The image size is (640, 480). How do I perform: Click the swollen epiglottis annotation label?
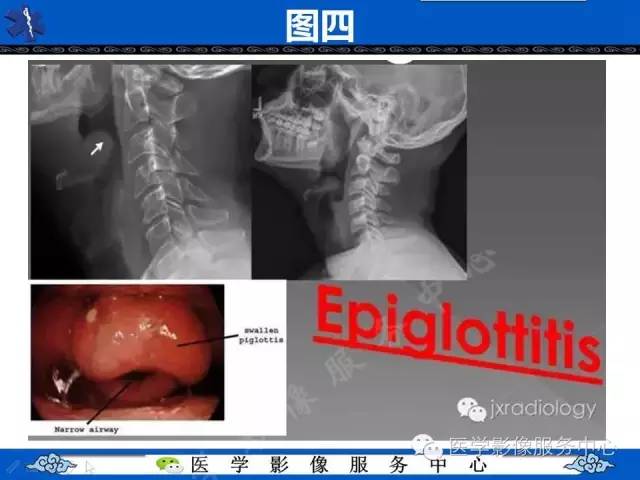[261, 335]
